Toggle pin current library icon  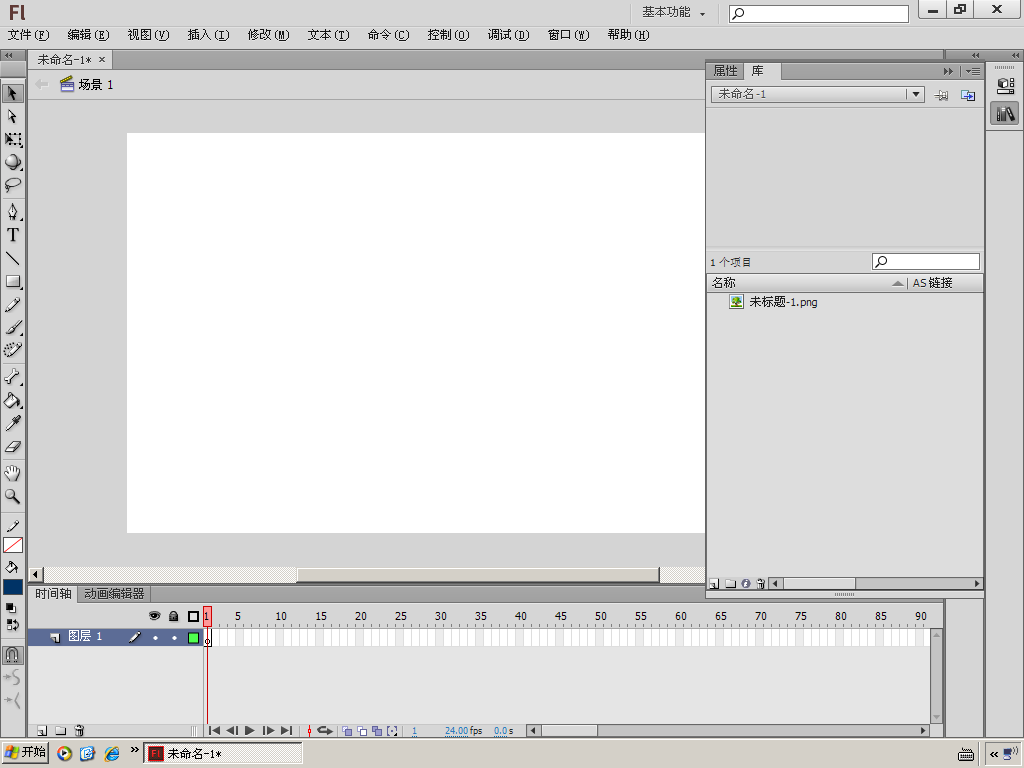tap(941, 95)
